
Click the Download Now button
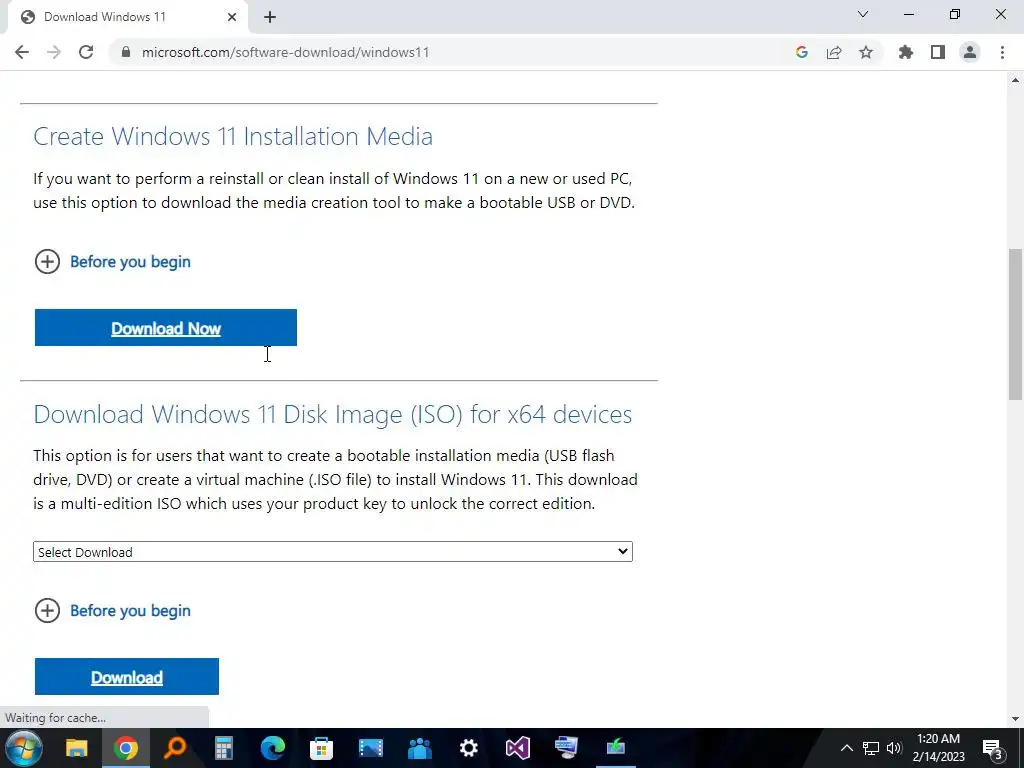166,328
